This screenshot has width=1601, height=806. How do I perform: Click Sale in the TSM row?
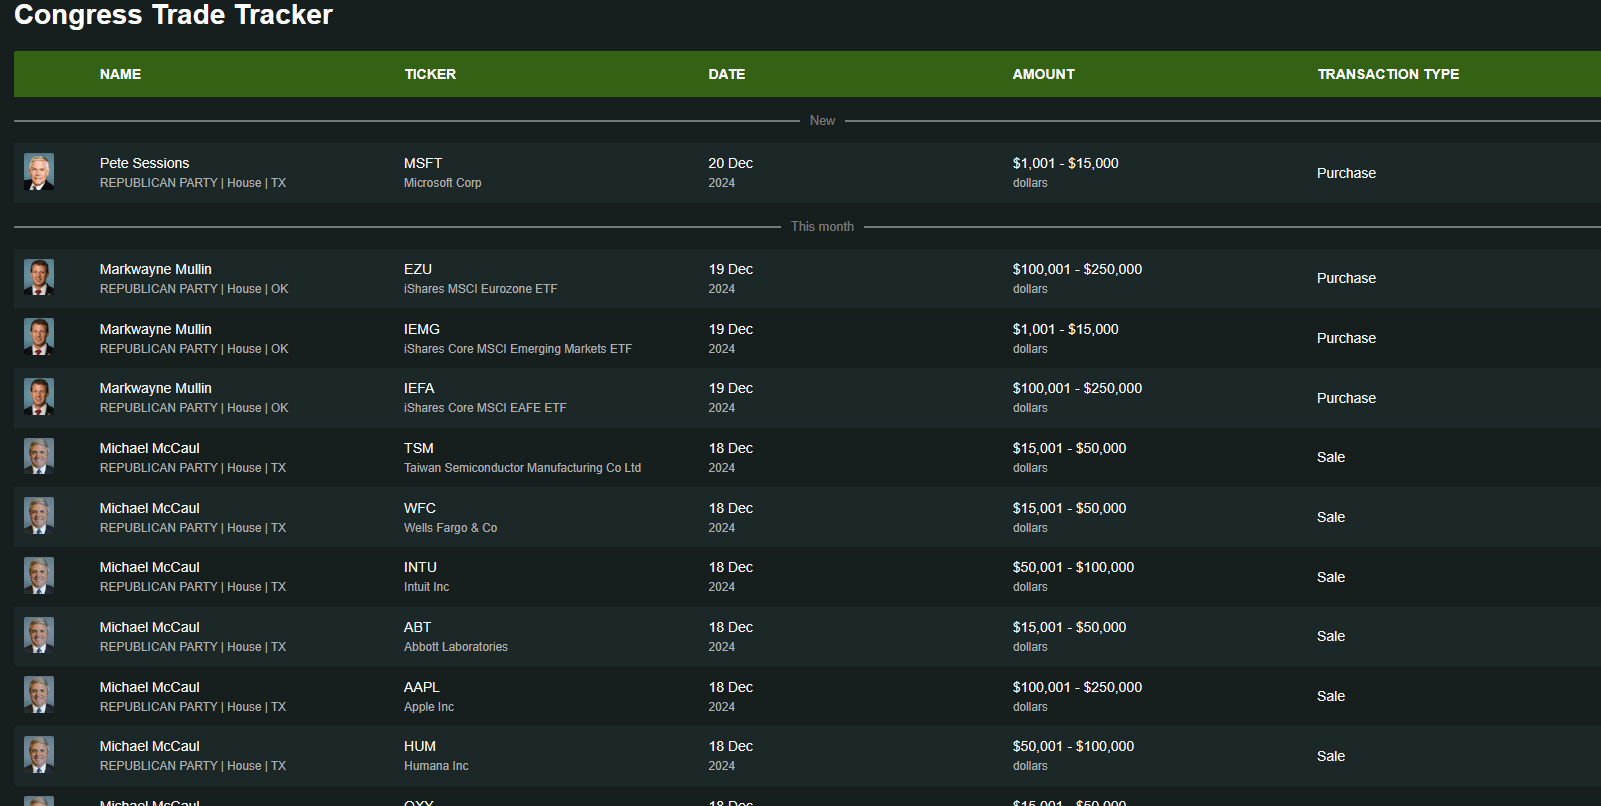click(x=1331, y=457)
